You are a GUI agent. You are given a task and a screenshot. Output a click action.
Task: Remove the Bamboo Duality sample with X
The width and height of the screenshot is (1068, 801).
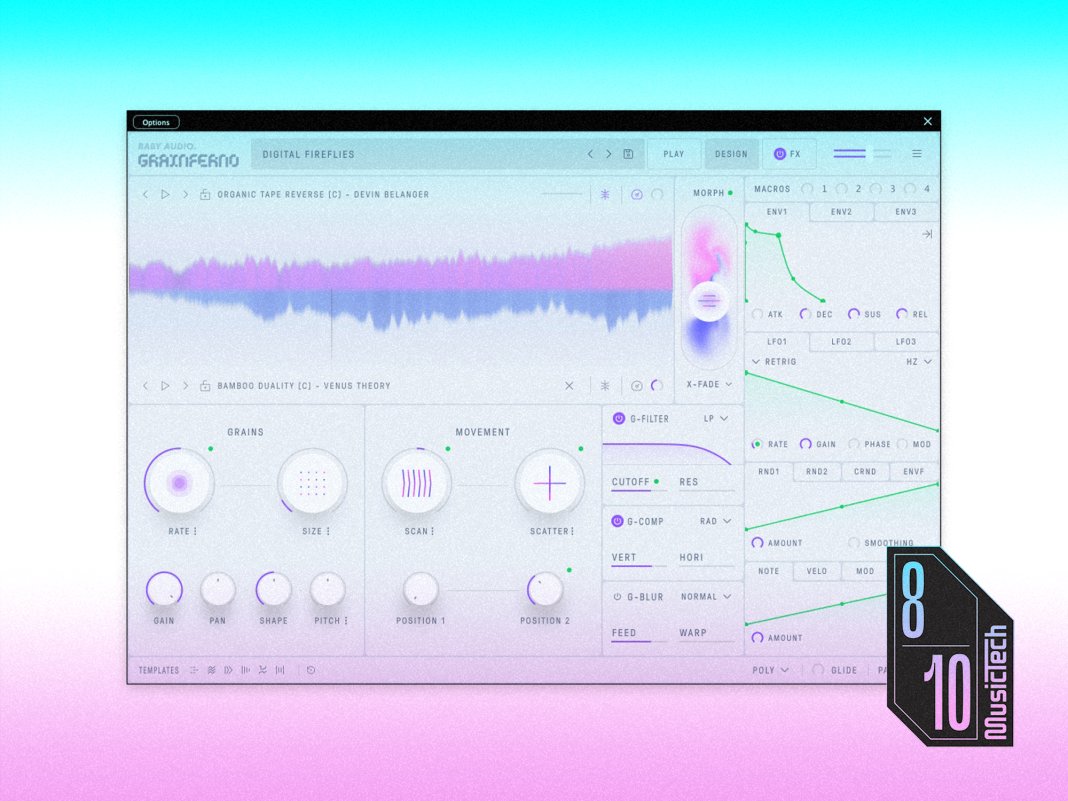pyautogui.click(x=569, y=386)
